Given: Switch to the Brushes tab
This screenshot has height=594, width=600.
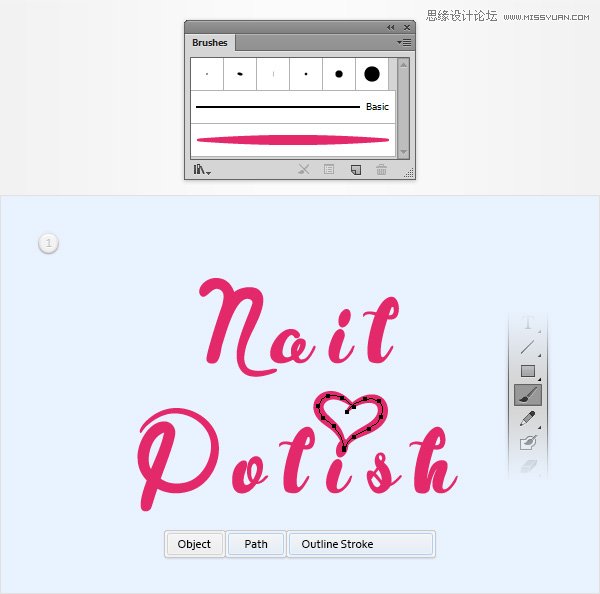Looking at the screenshot, I should coord(210,42).
